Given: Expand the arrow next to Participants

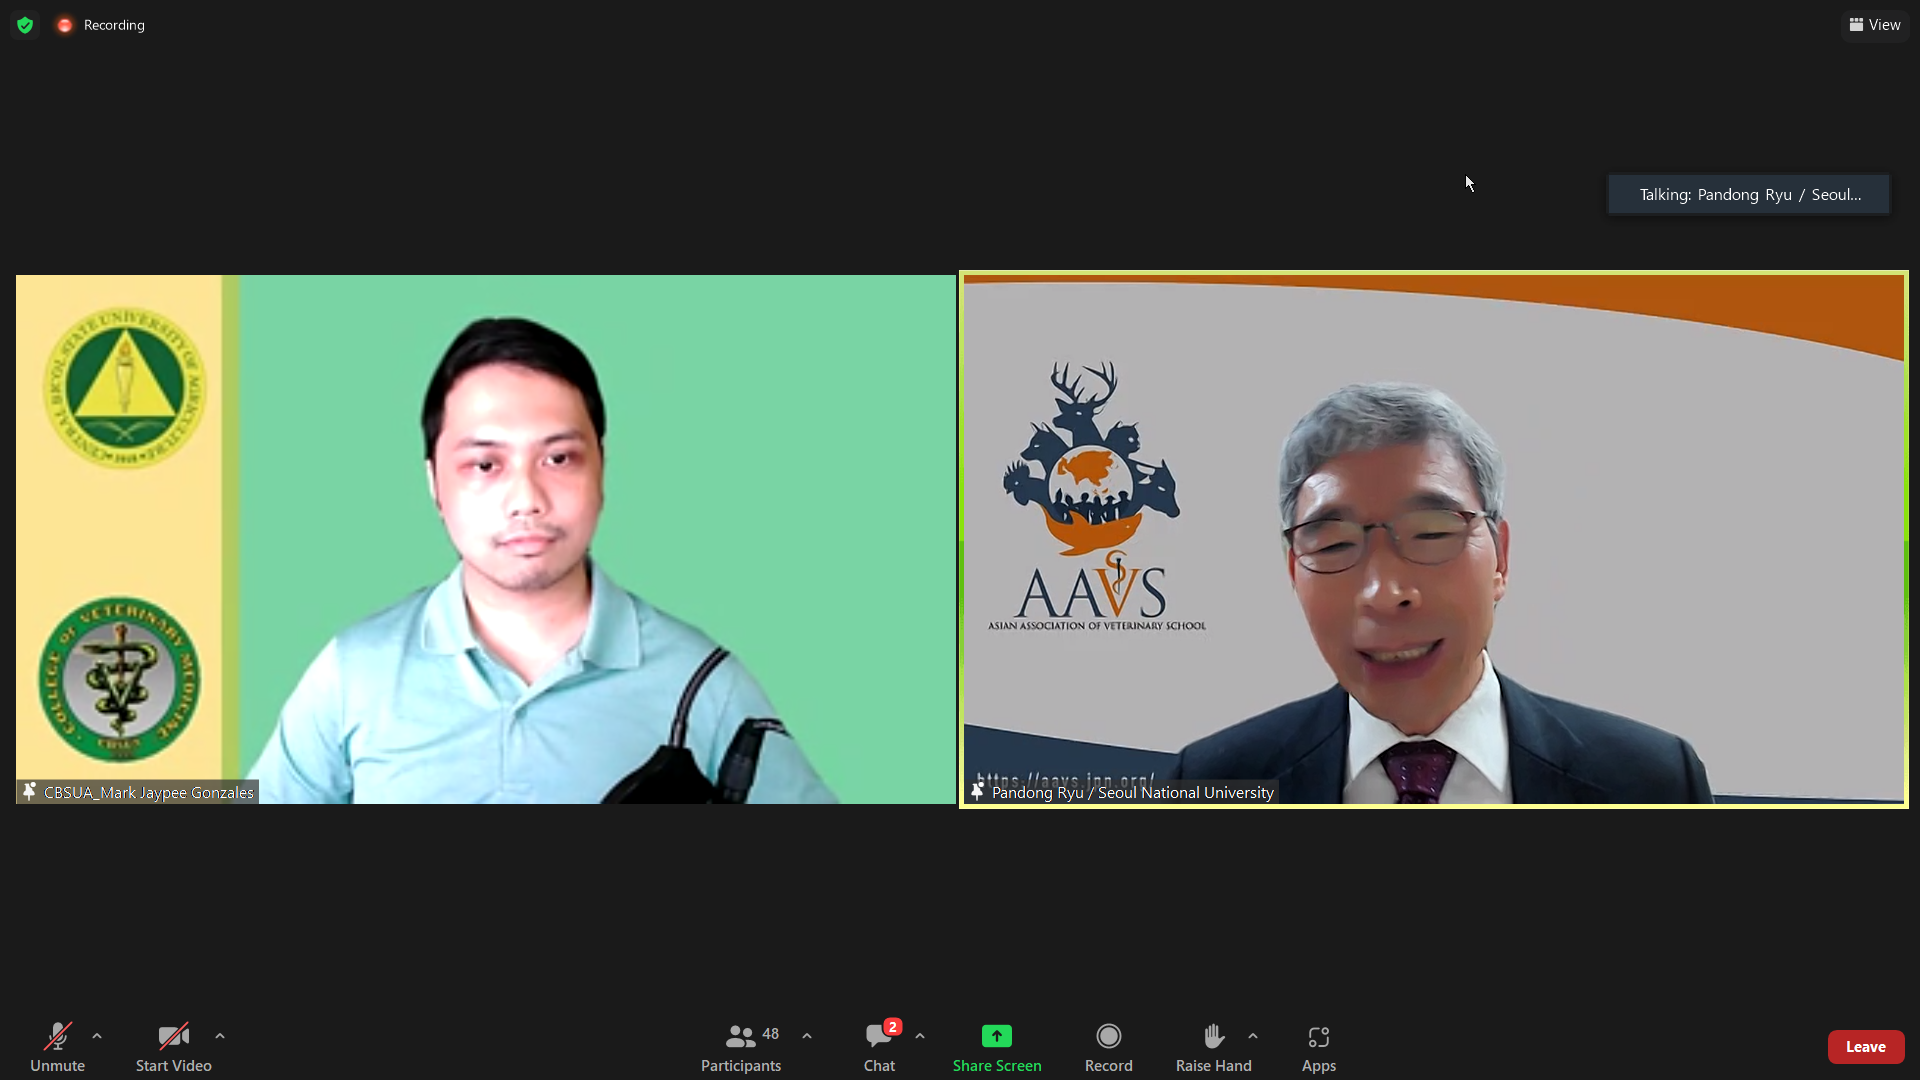Looking at the screenshot, I should [x=807, y=1036].
